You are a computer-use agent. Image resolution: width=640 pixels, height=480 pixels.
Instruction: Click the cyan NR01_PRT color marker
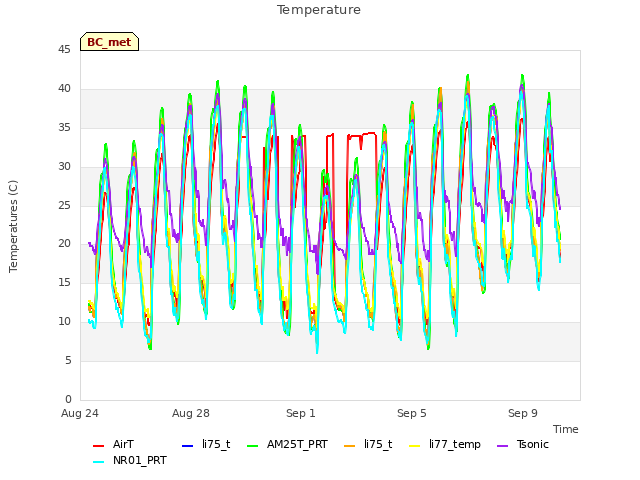(x=98, y=462)
